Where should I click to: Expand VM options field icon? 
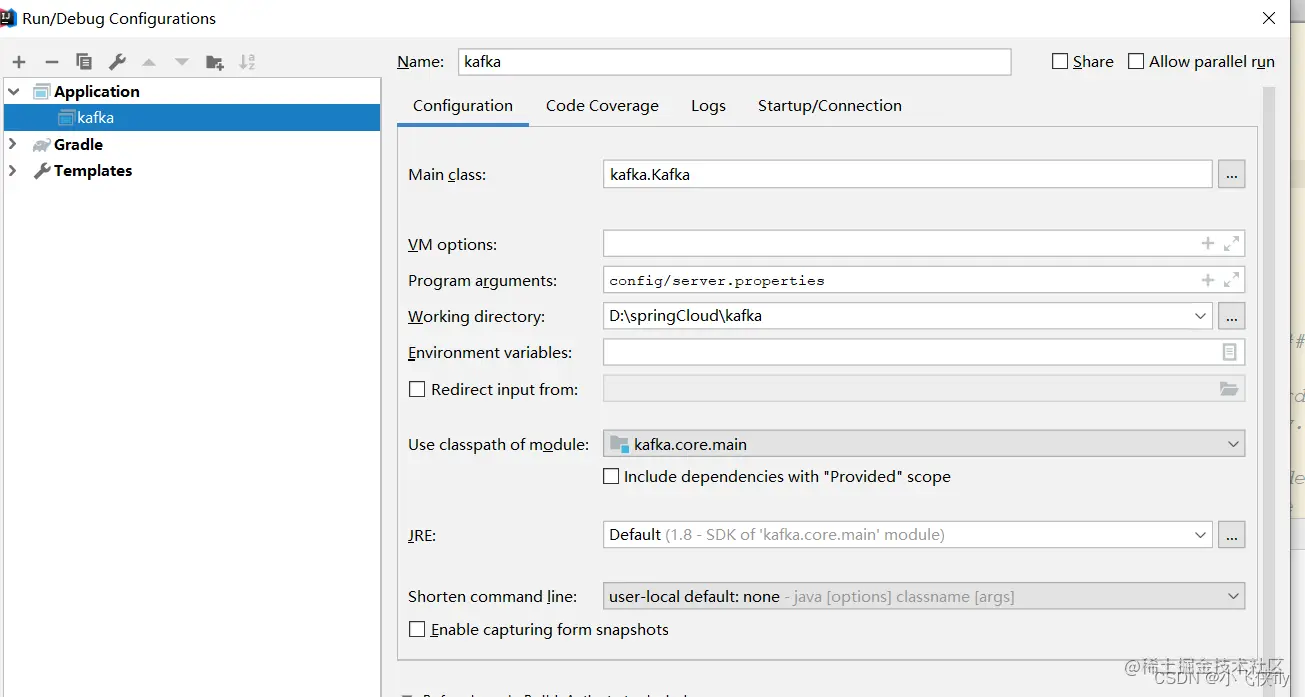click(1231, 243)
